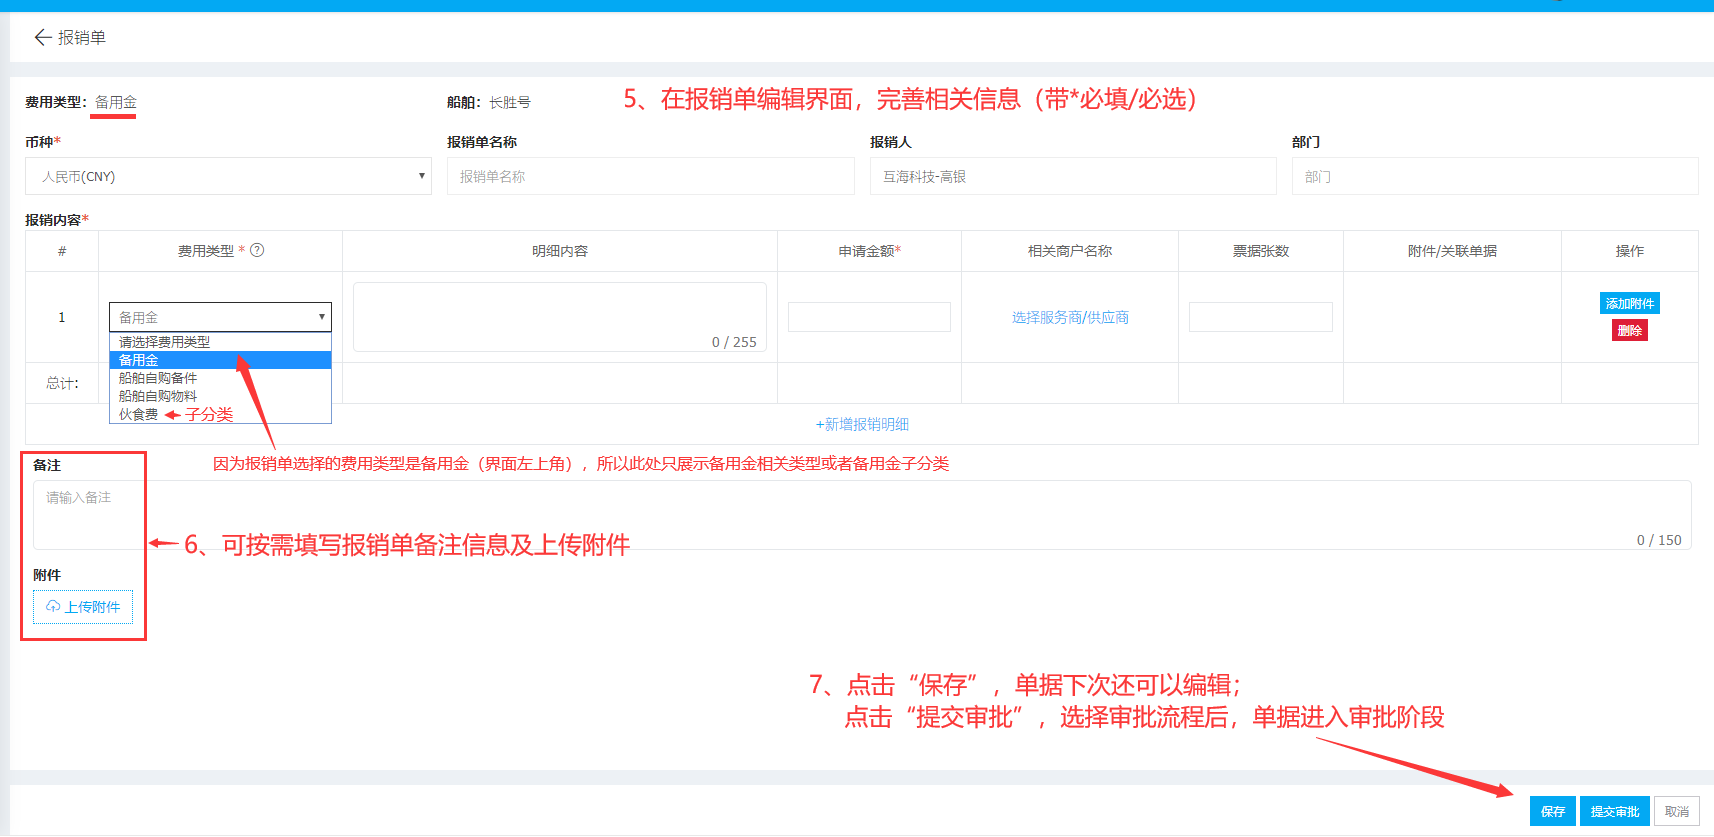The width and height of the screenshot is (1714, 837).
Task: Open the 选择服务商/供应商 link
Action: (x=1070, y=317)
